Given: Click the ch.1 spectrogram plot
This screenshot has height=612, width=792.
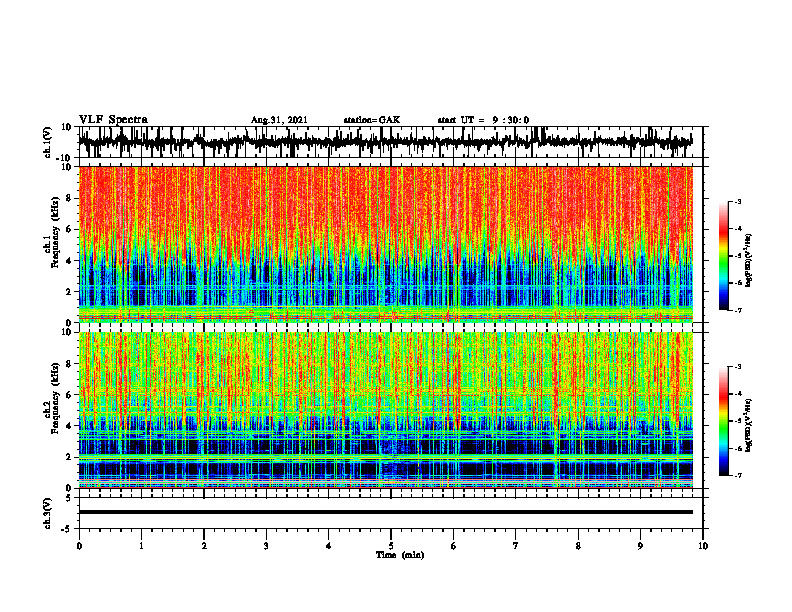Looking at the screenshot, I should (x=385, y=244).
